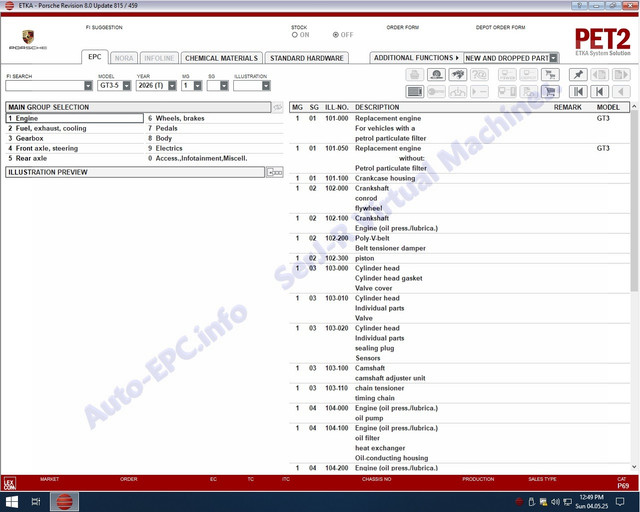Open Task View on taskbar

(36, 502)
